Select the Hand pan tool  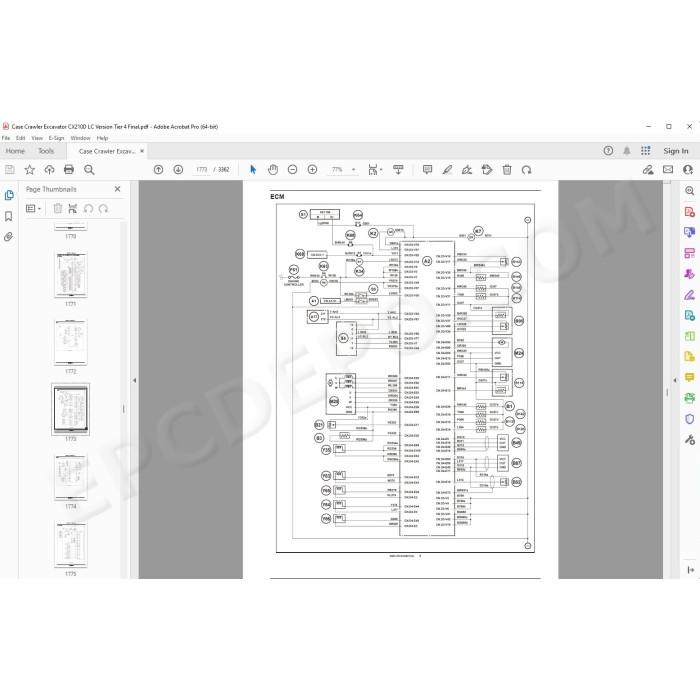click(x=273, y=170)
